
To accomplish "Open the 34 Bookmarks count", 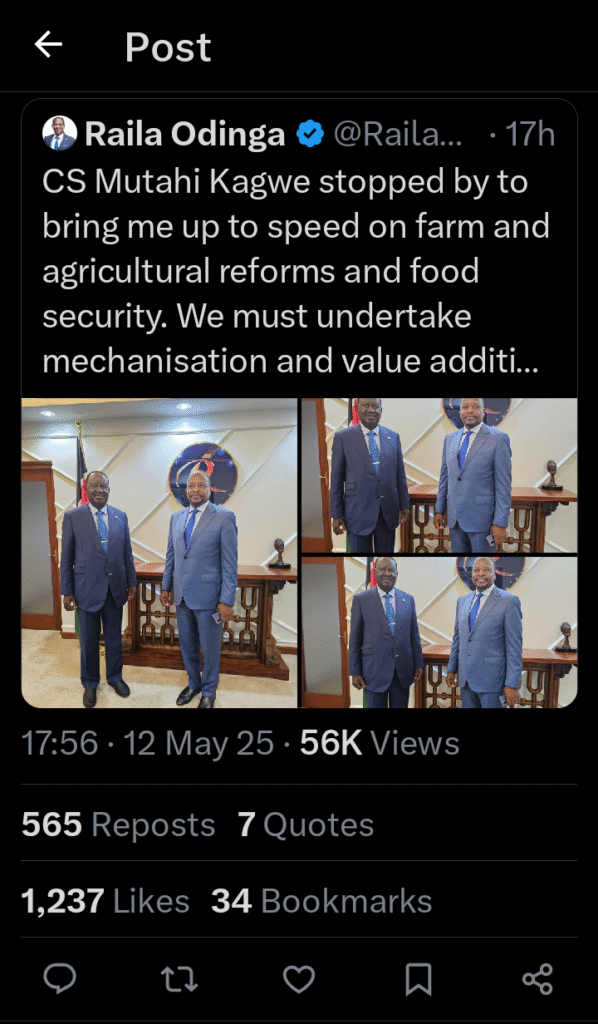I will pos(321,902).
